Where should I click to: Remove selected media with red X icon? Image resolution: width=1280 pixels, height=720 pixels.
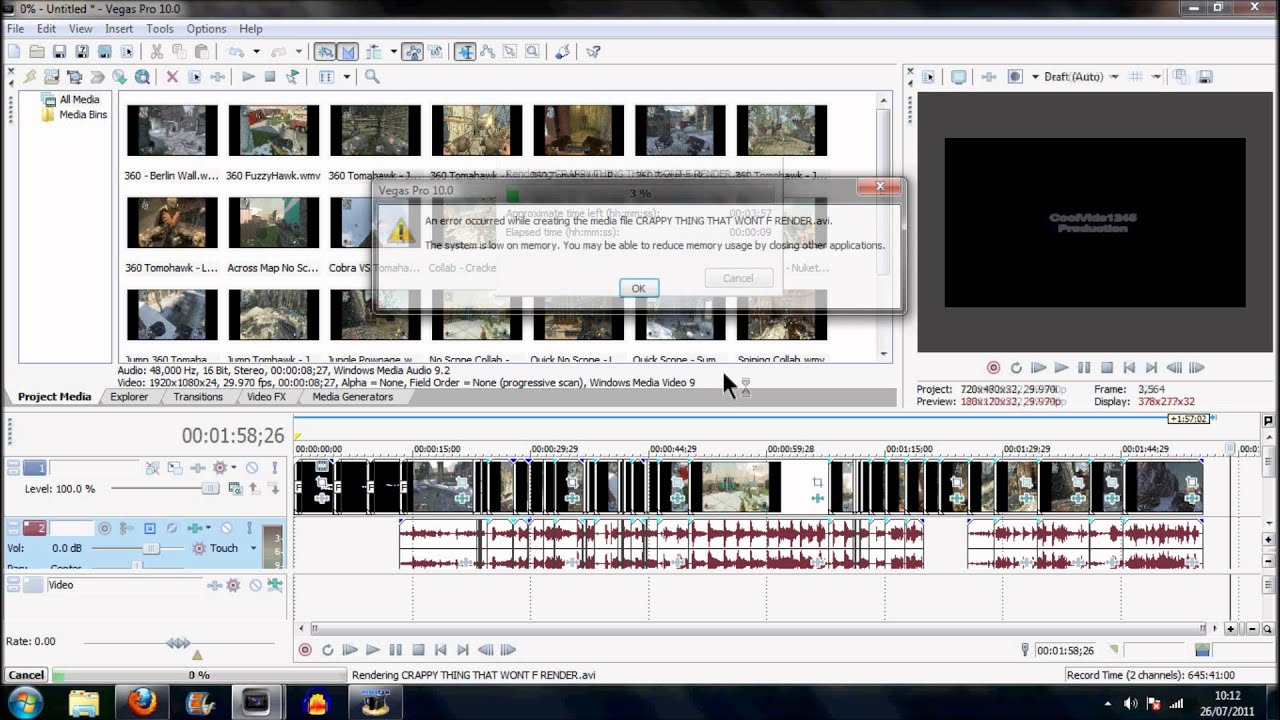point(172,76)
